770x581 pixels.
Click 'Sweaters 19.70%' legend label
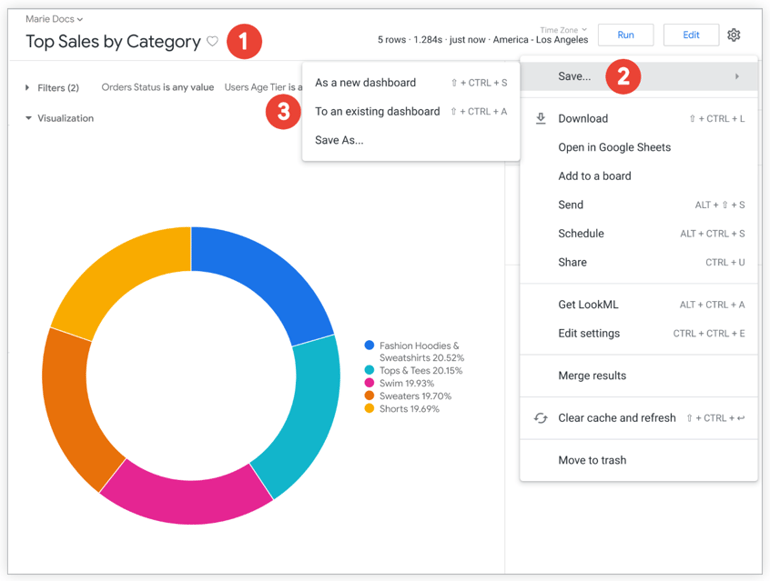(415, 396)
